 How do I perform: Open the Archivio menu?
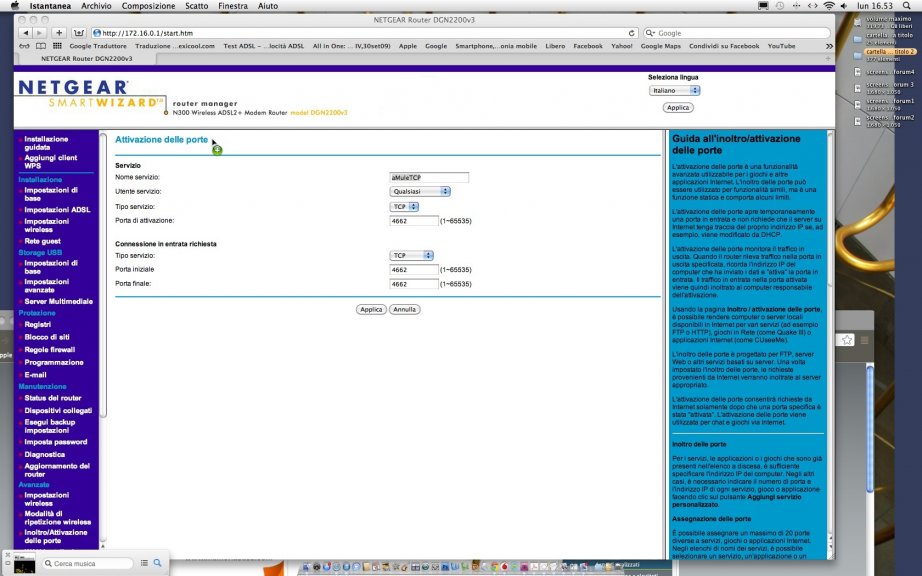coord(96,6)
